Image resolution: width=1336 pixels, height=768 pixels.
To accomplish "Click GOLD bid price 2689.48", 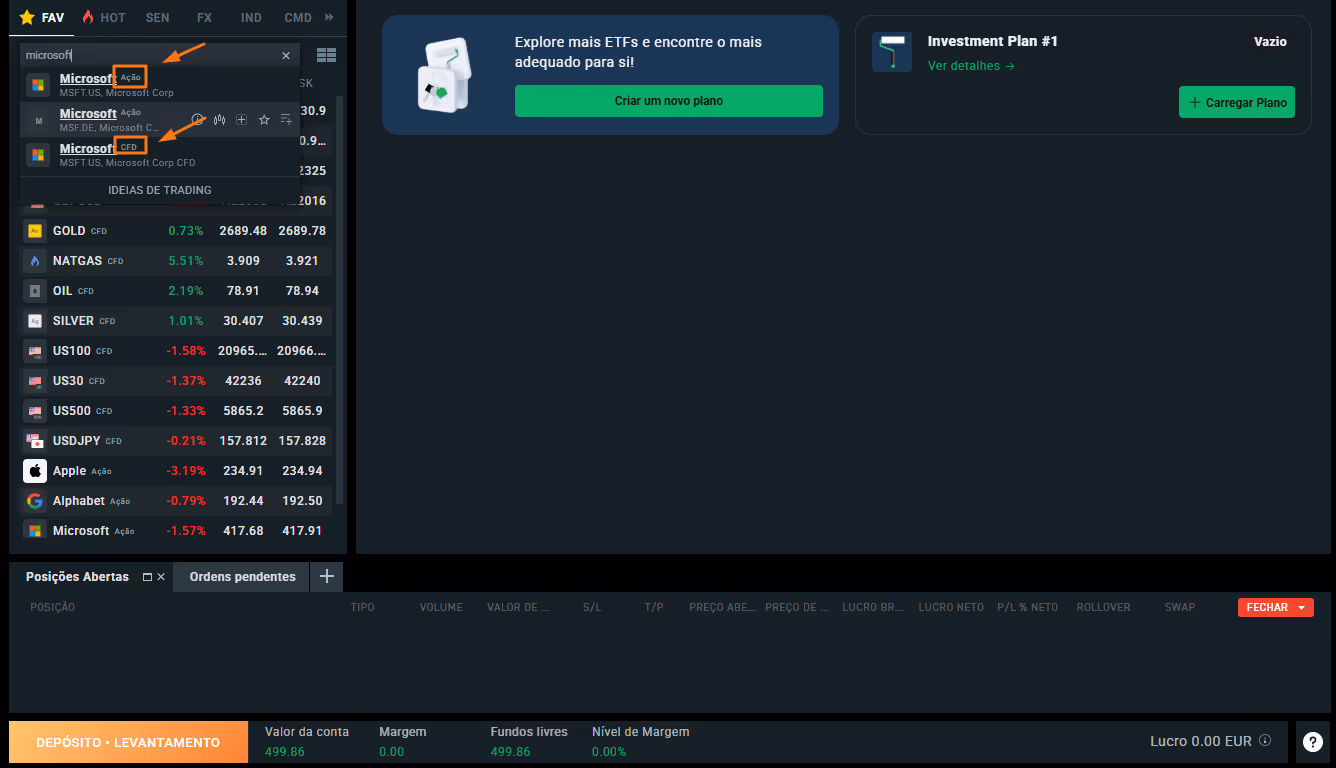I will tap(243, 231).
